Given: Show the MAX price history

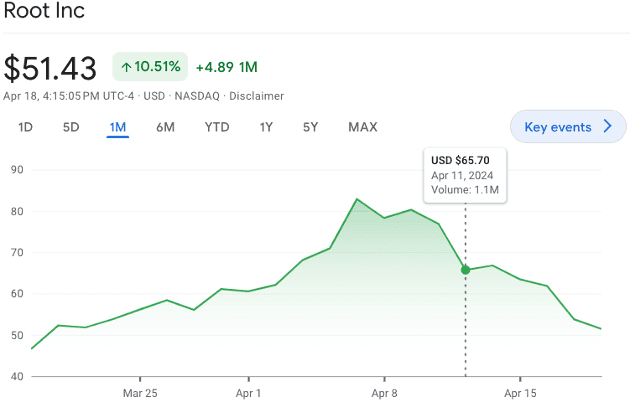Looking at the screenshot, I should point(363,127).
